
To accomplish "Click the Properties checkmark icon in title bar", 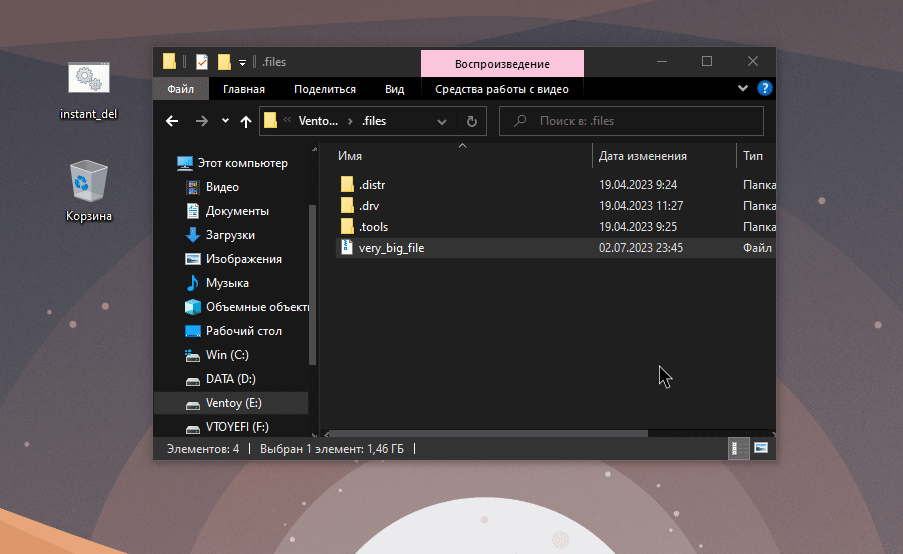I will click(202, 61).
